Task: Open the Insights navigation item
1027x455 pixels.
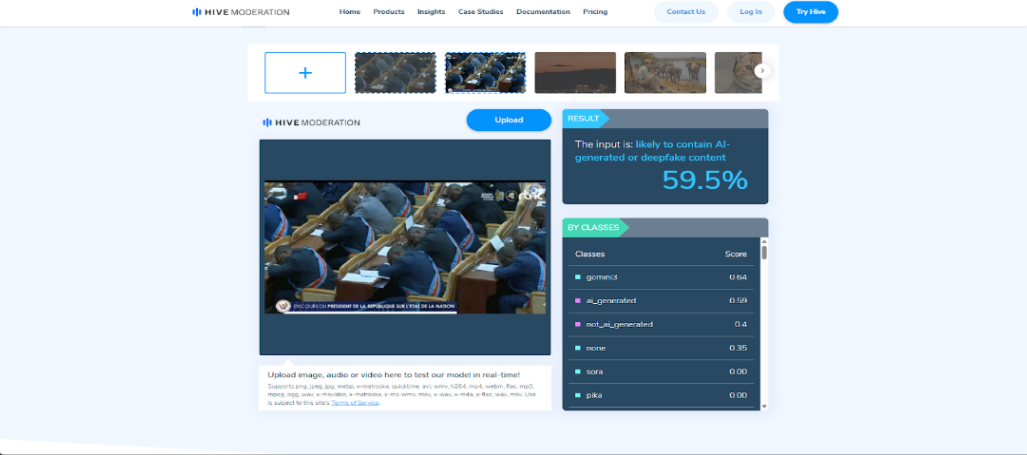Action: [x=431, y=12]
